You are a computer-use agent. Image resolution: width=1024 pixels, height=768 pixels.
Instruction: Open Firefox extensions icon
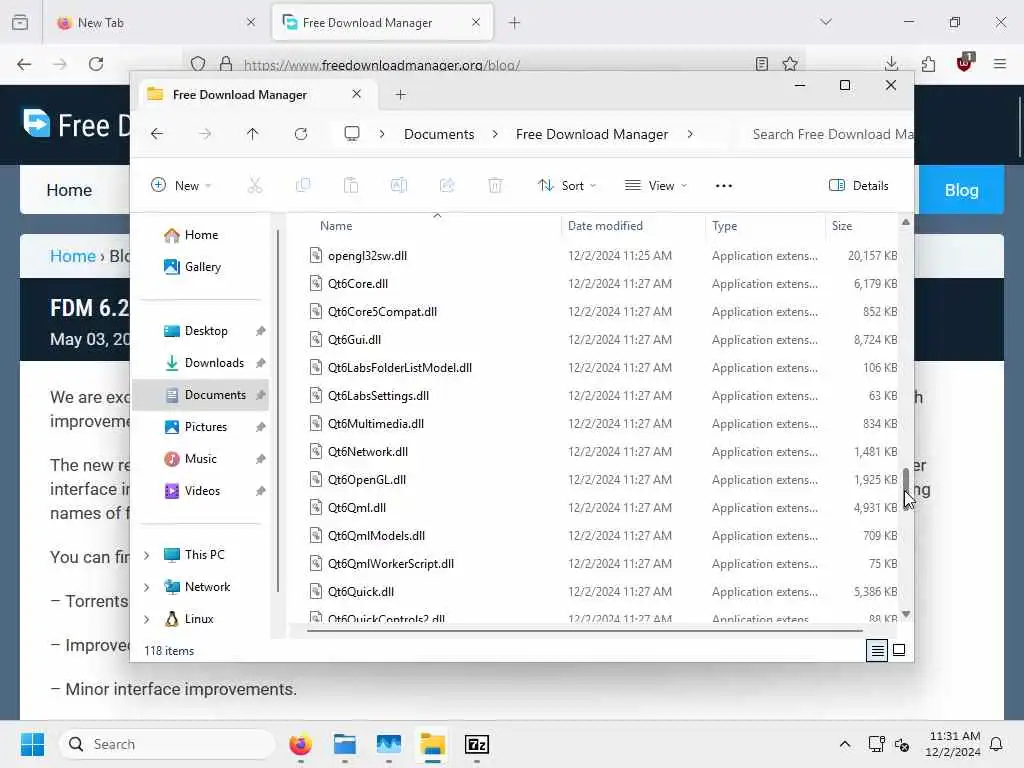click(928, 64)
